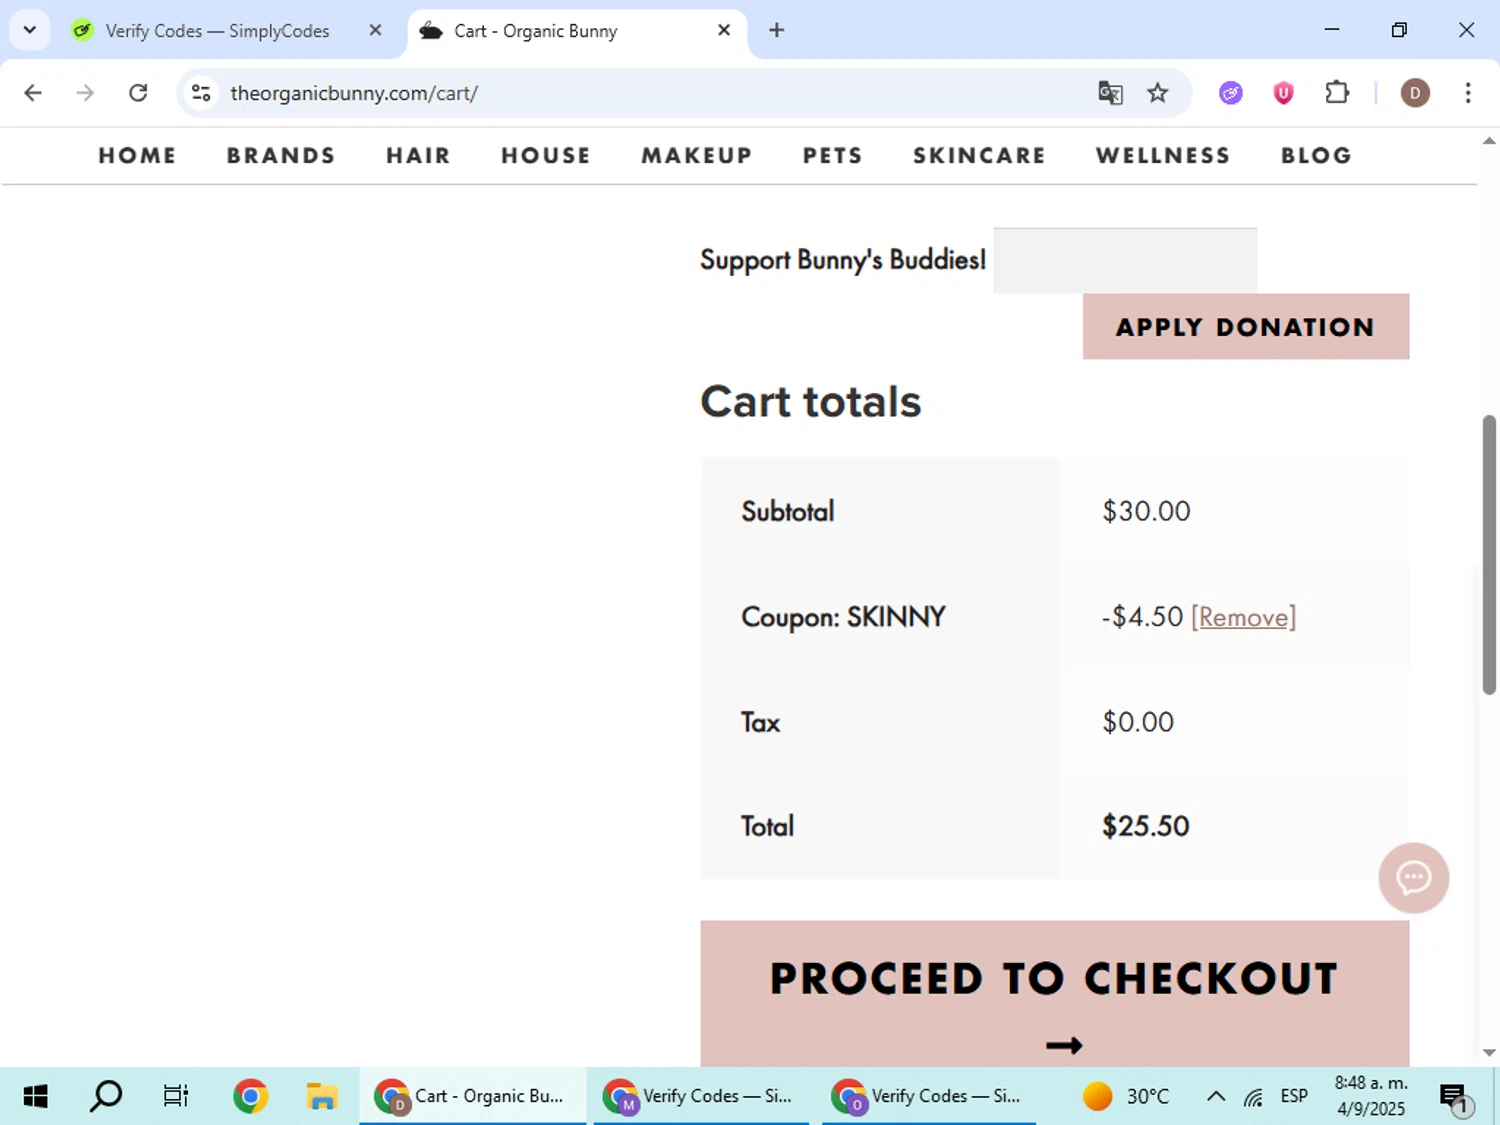1500x1125 pixels.
Task: Open the red shield extension icon
Action: click(x=1283, y=93)
